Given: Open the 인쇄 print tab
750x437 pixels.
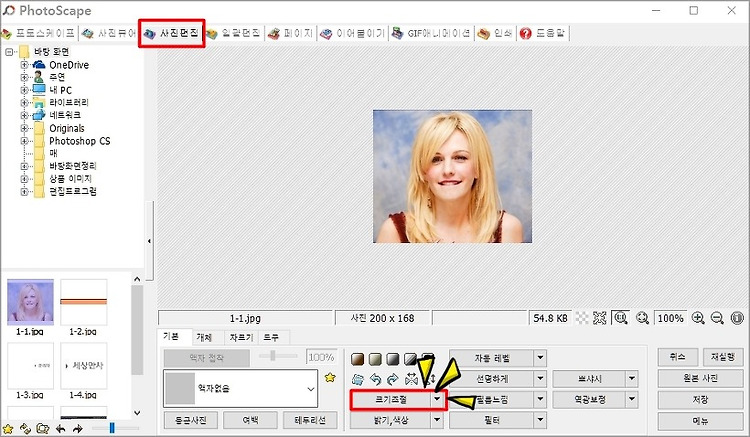Looking at the screenshot, I should tap(495, 33).
